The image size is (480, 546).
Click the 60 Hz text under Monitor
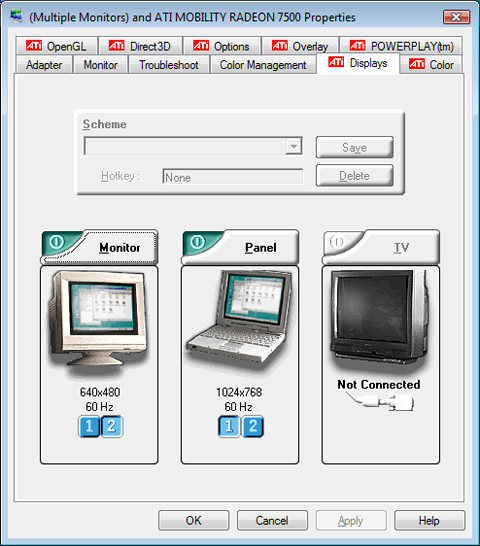pos(100,407)
